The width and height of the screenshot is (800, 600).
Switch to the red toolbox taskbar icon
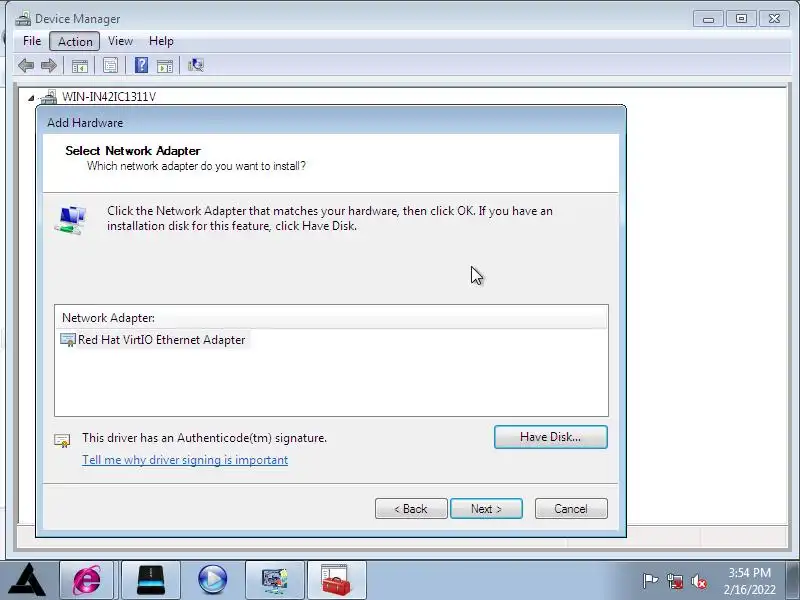point(336,580)
